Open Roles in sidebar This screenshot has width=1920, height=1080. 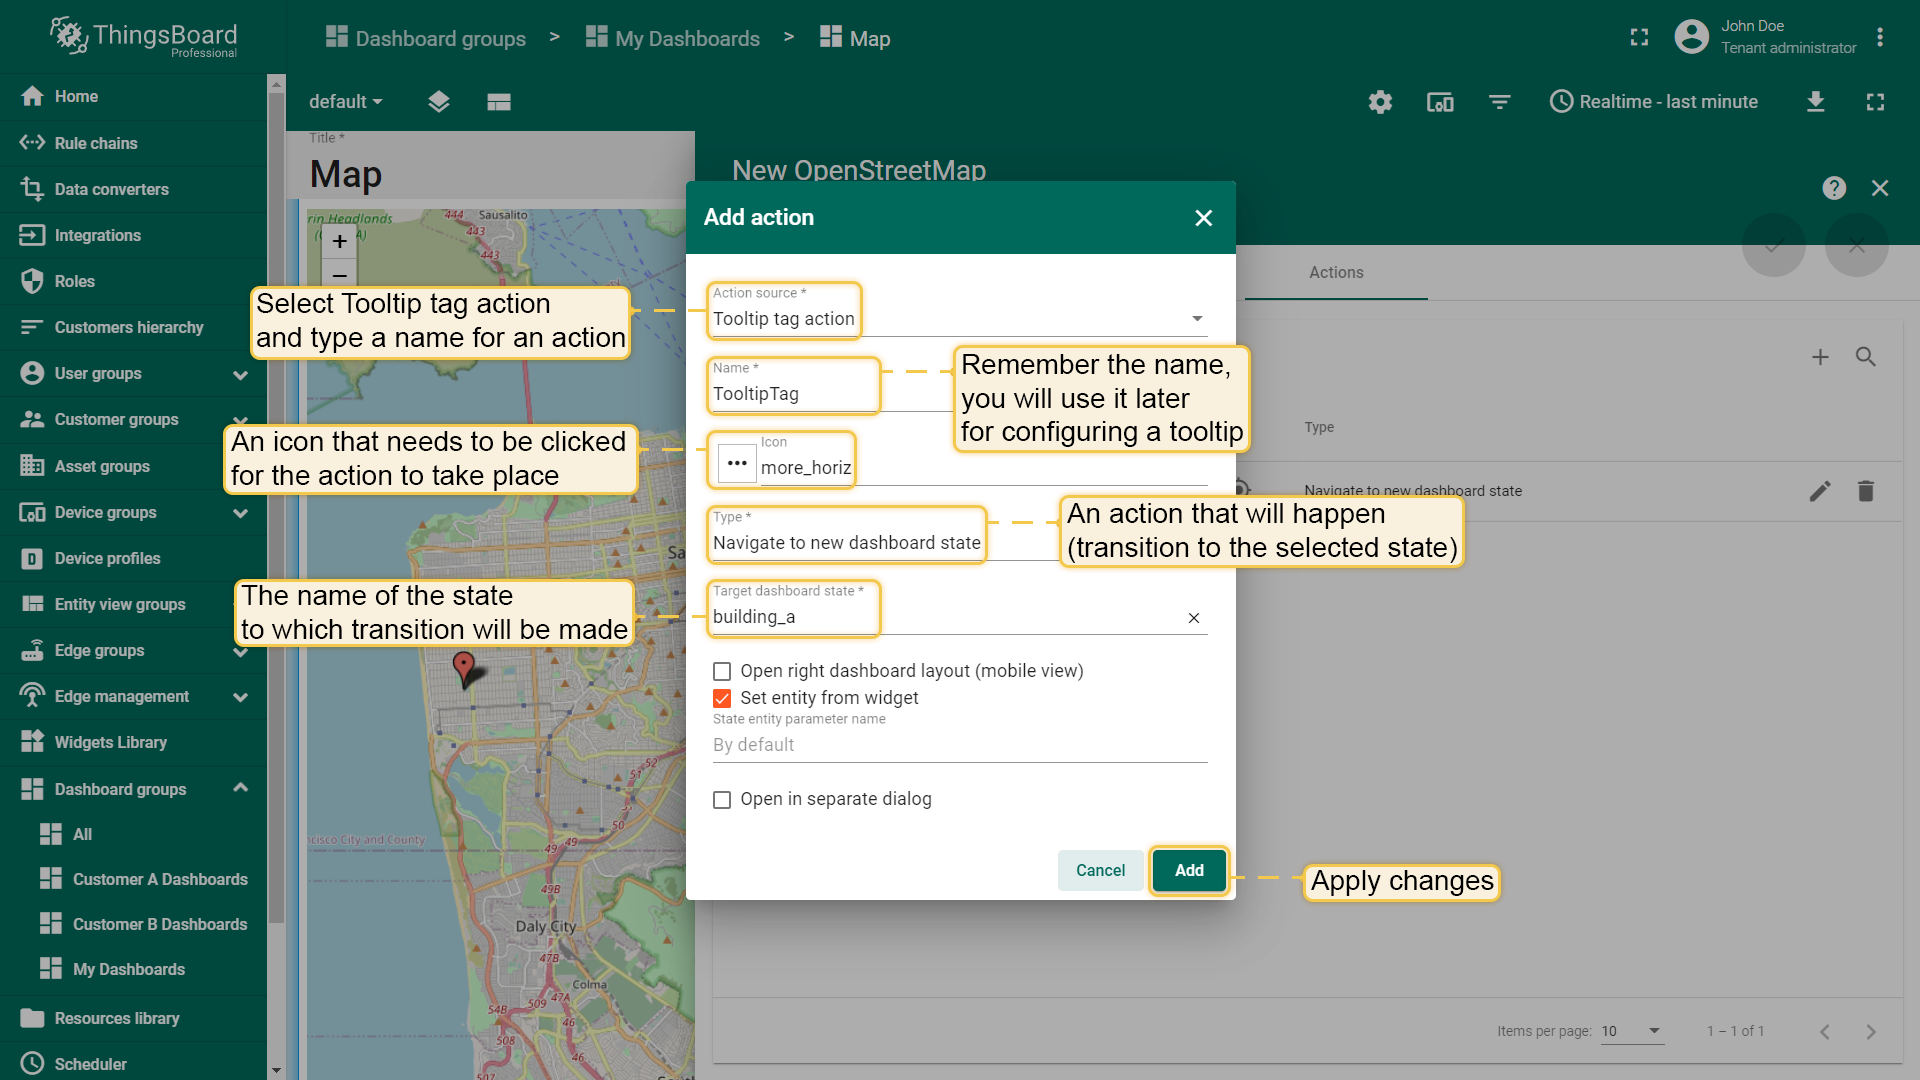coord(133,281)
